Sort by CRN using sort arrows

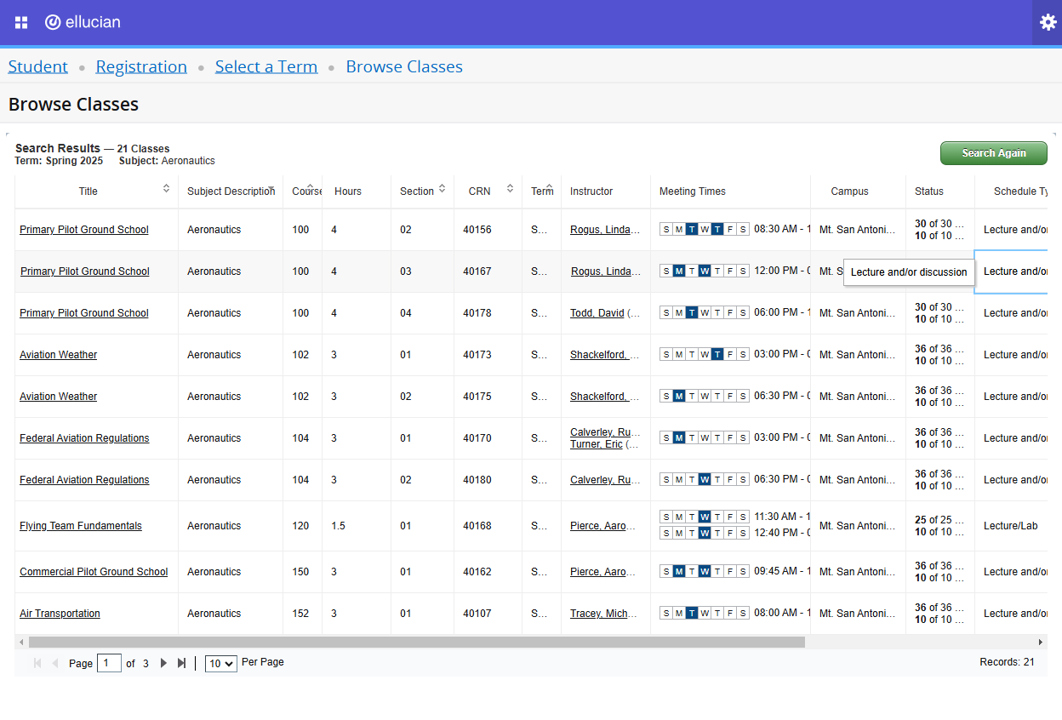coord(510,189)
